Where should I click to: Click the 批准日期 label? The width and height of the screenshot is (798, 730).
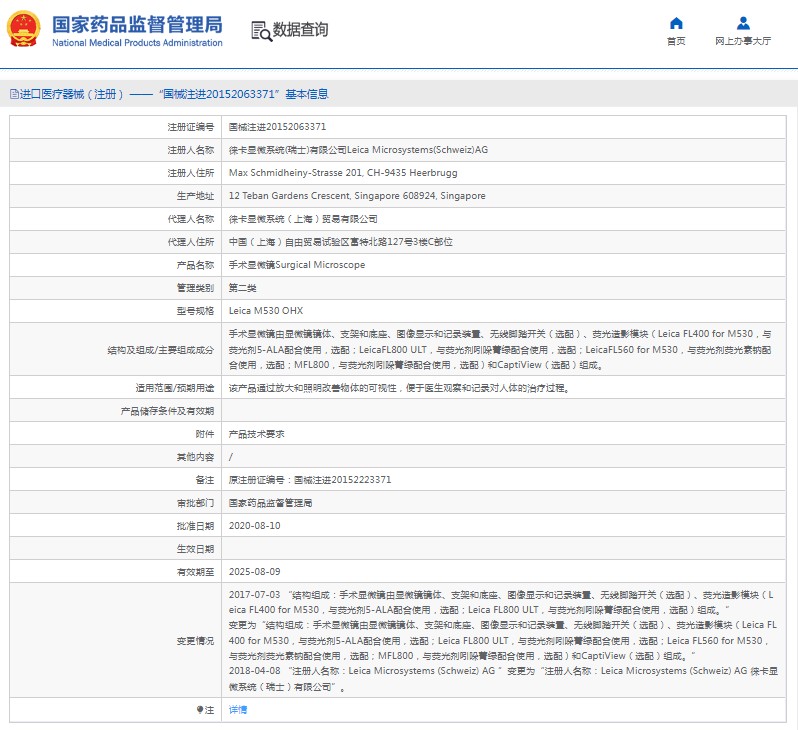point(195,526)
